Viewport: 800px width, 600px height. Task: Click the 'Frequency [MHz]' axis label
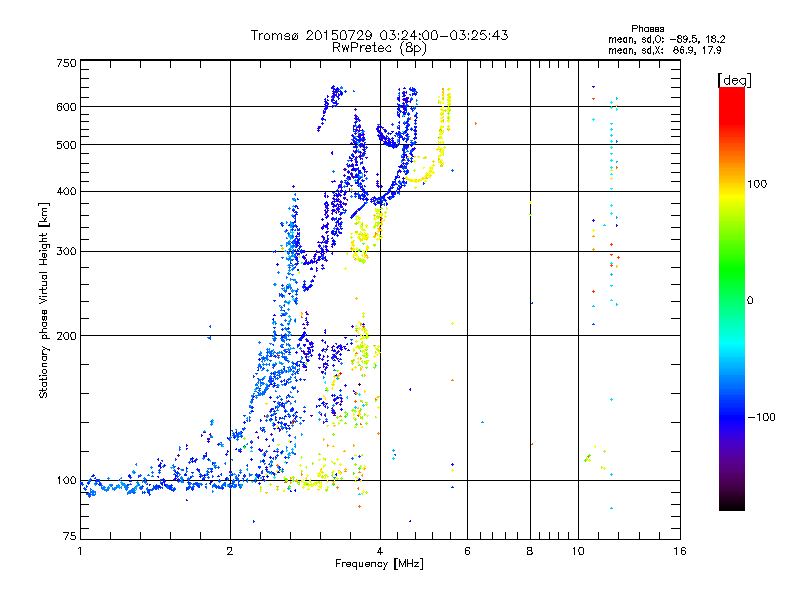point(379,564)
